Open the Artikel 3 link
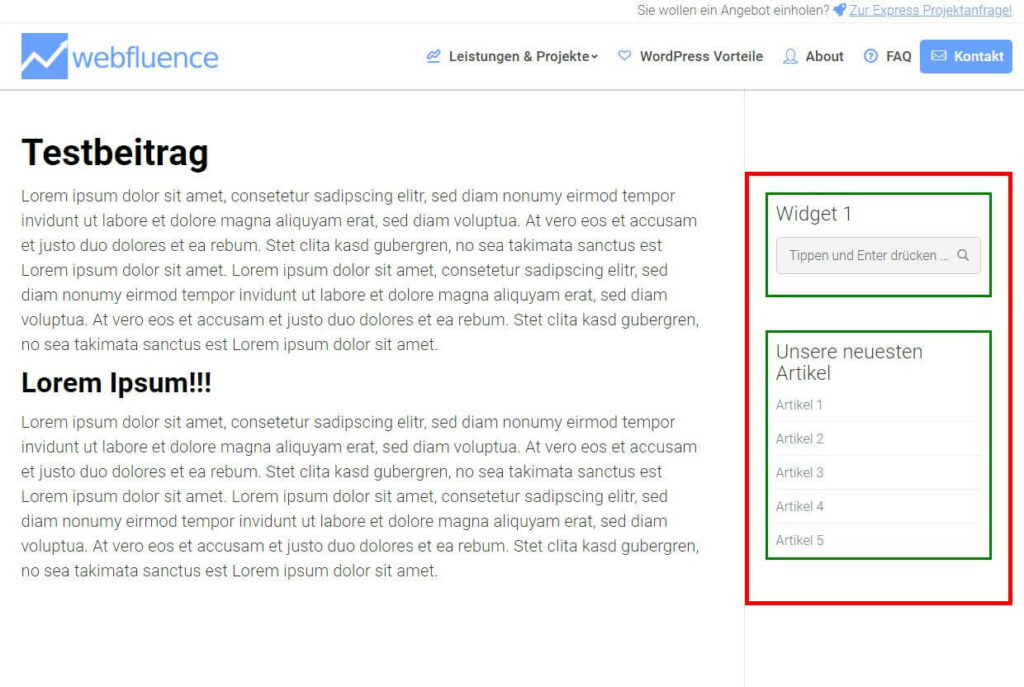The image size is (1024, 687). coord(799,472)
